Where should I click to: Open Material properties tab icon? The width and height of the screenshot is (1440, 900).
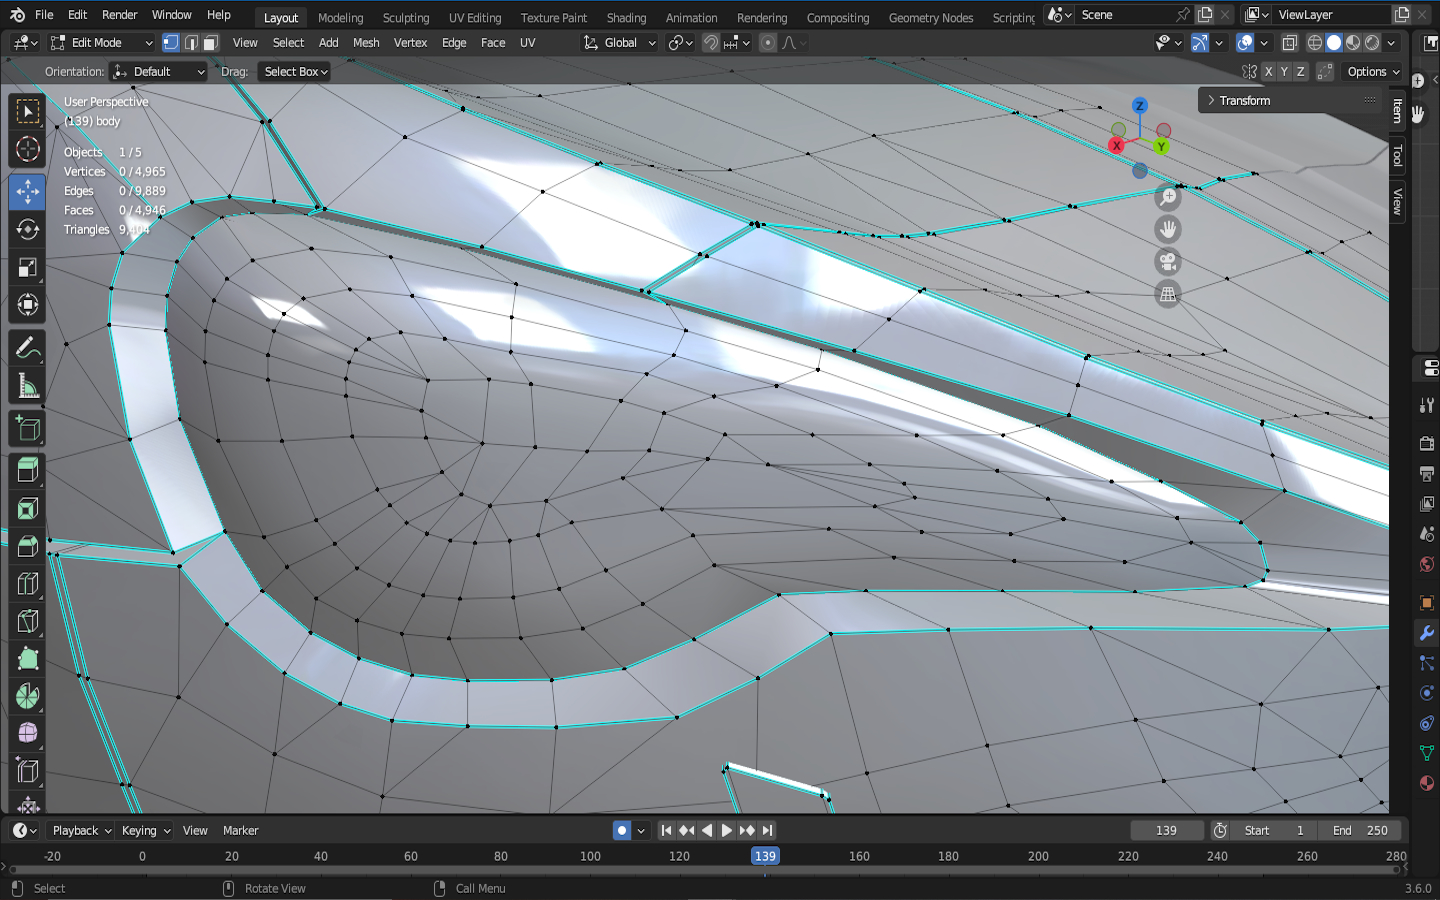[x=1427, y=783]
